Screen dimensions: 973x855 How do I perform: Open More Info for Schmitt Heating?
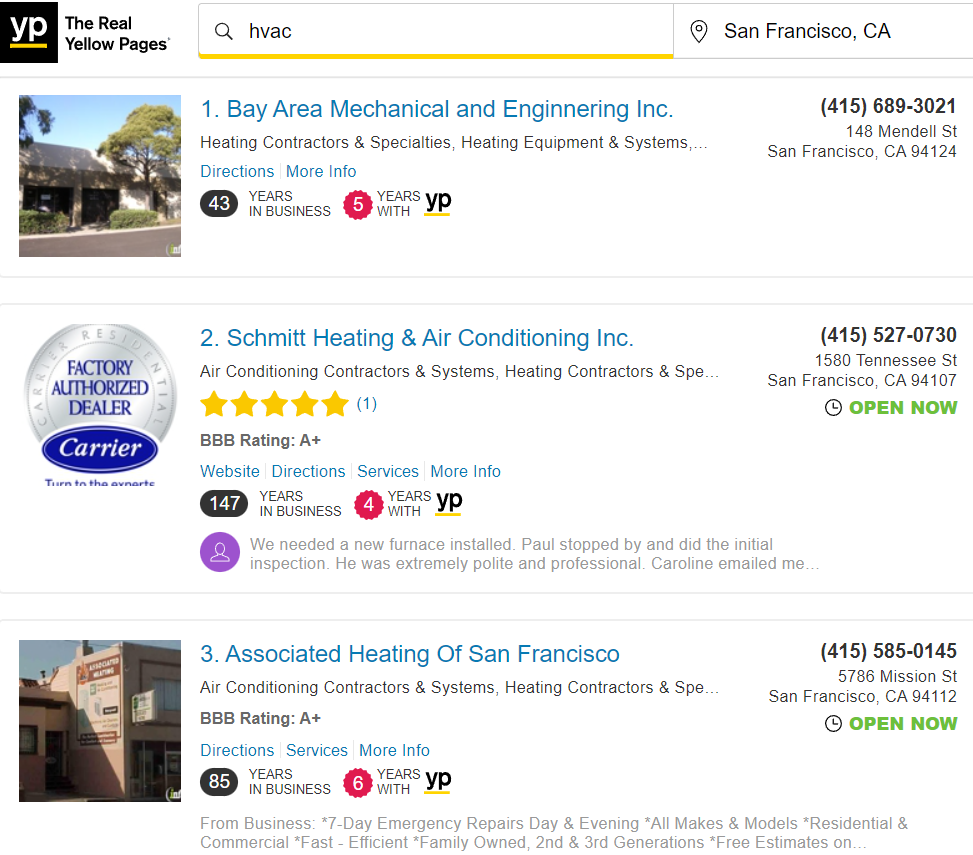[x=465, y=472]
